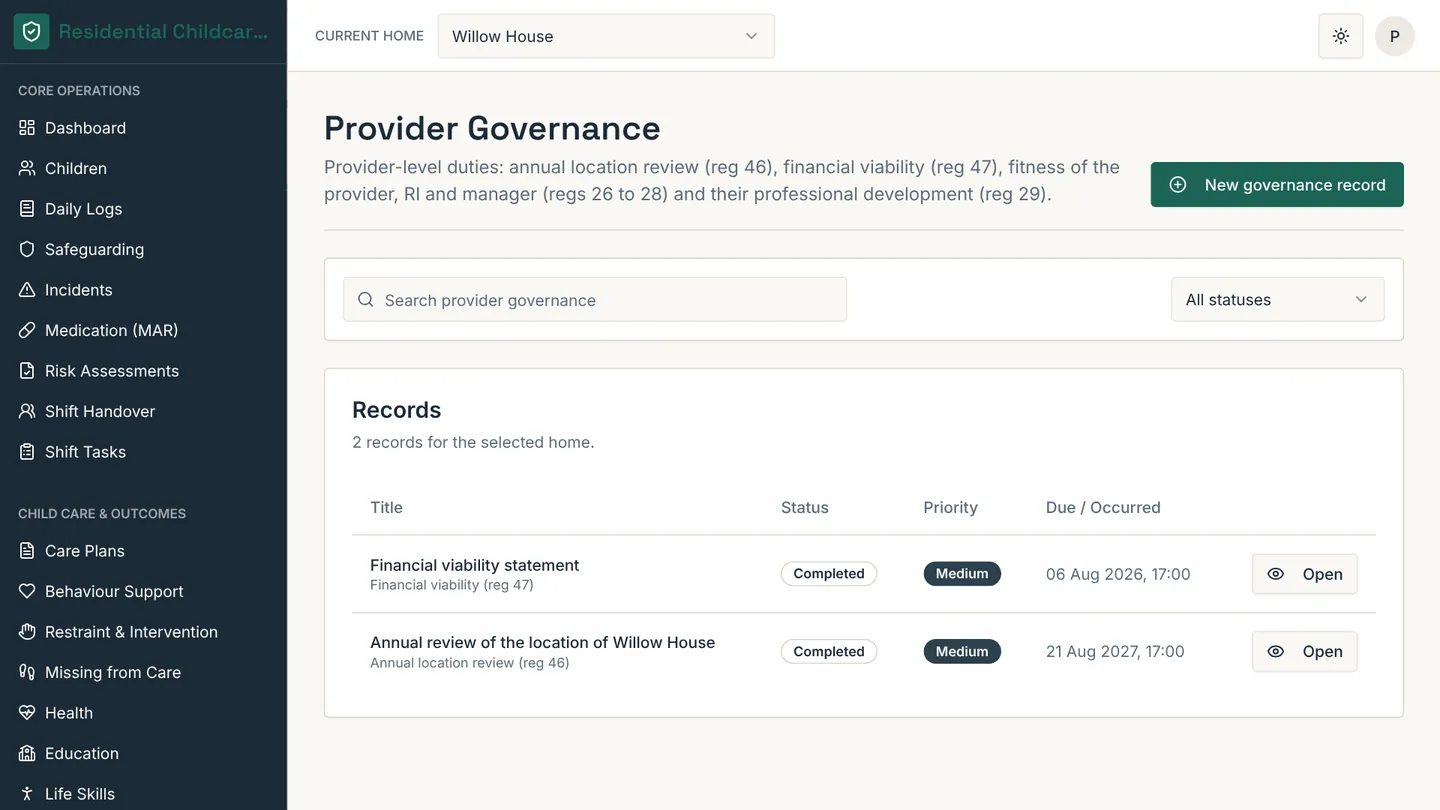Viewport: 1440px width, 810px height.
Task: Click the Shift Tasks clipboard icon
Action: pyautogui.click(x=27, y=452)
